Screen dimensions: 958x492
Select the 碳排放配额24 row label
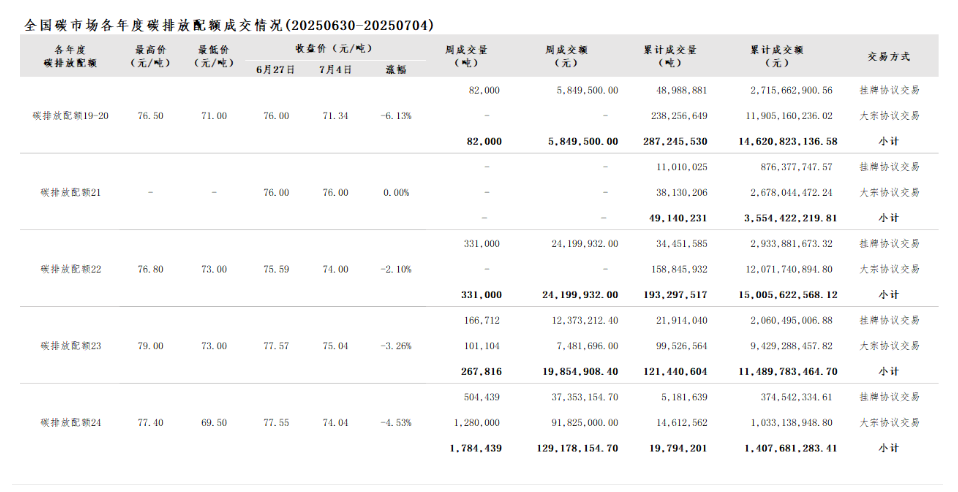pos(71,423)
